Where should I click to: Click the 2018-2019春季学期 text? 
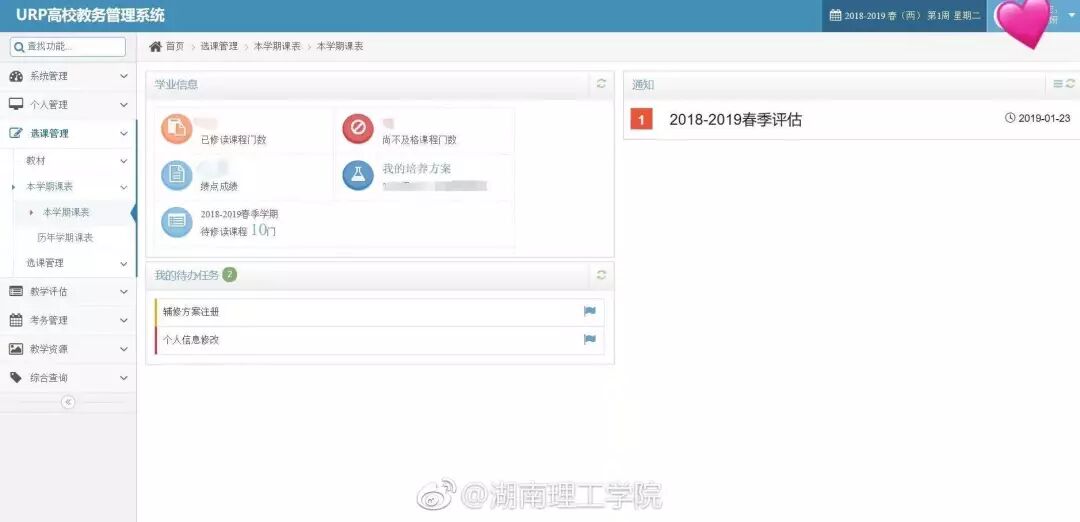click(240, 214)
